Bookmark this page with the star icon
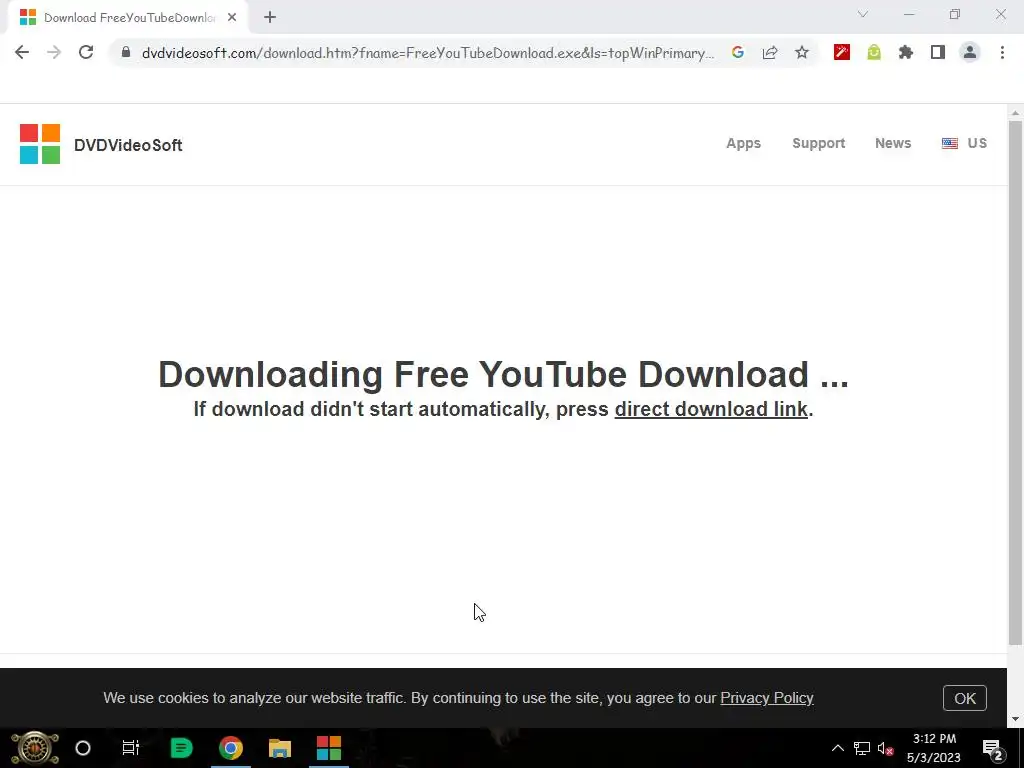 [801, 52]
